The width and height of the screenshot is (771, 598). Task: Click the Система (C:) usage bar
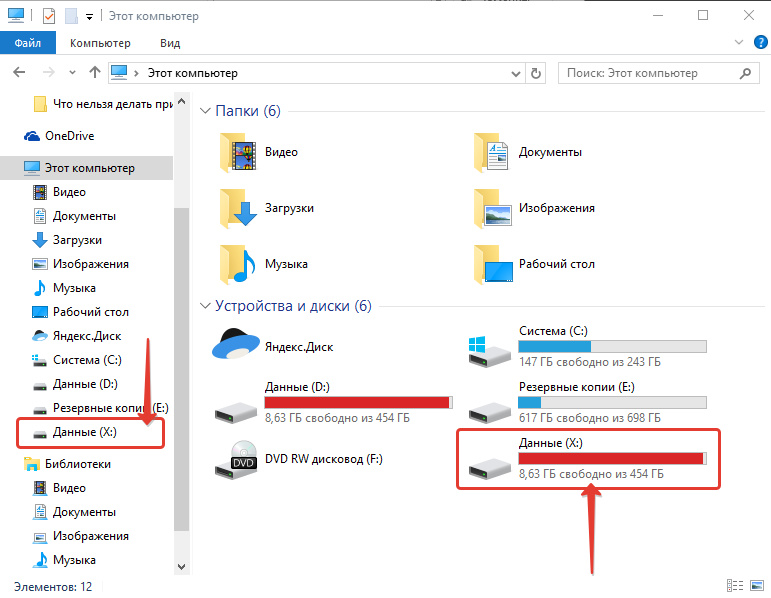coord(612,347)
